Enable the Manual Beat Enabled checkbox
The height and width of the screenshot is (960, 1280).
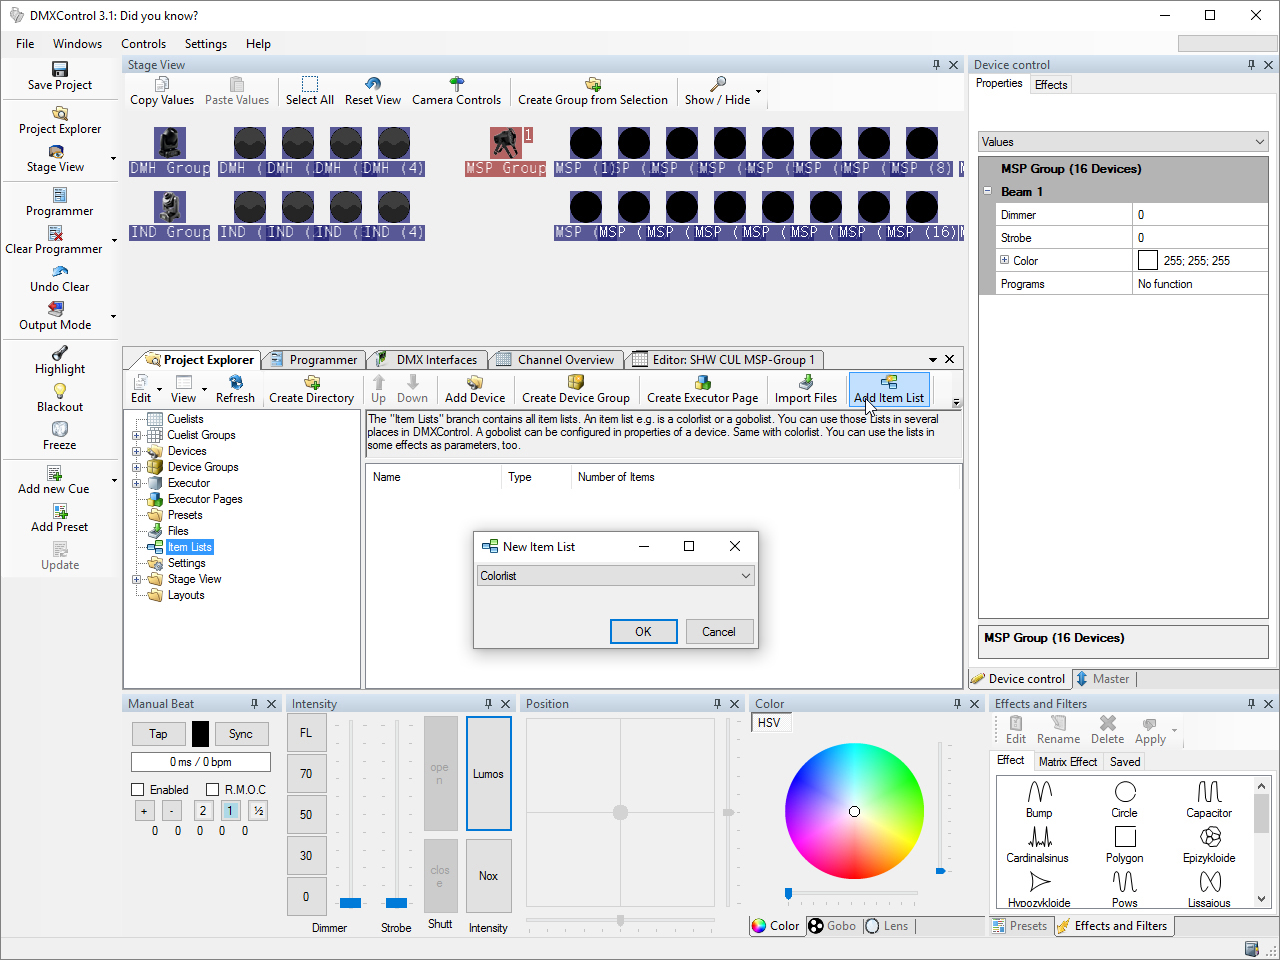(x=138, y=790)
